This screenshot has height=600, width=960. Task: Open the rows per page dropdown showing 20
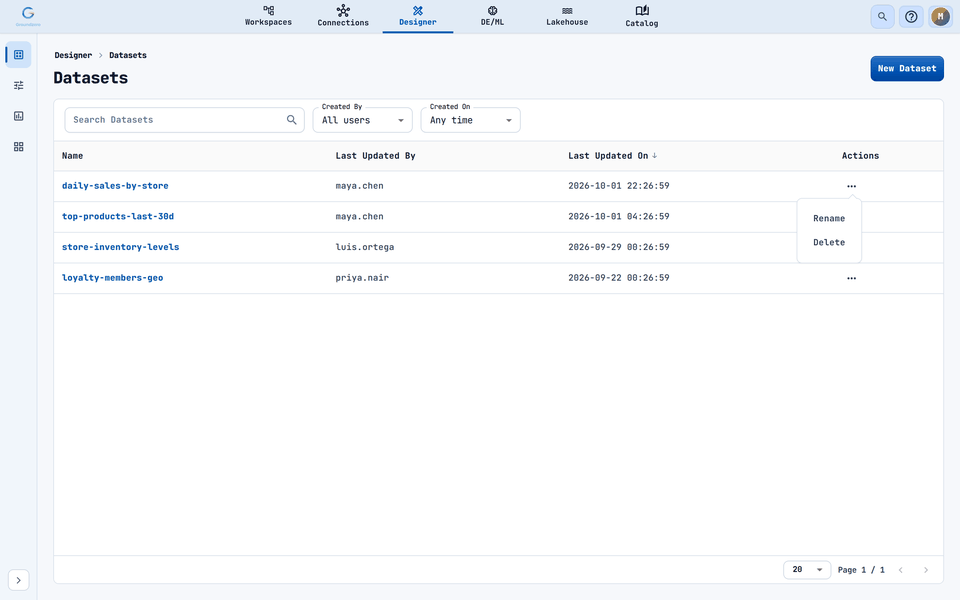[807, 570]
